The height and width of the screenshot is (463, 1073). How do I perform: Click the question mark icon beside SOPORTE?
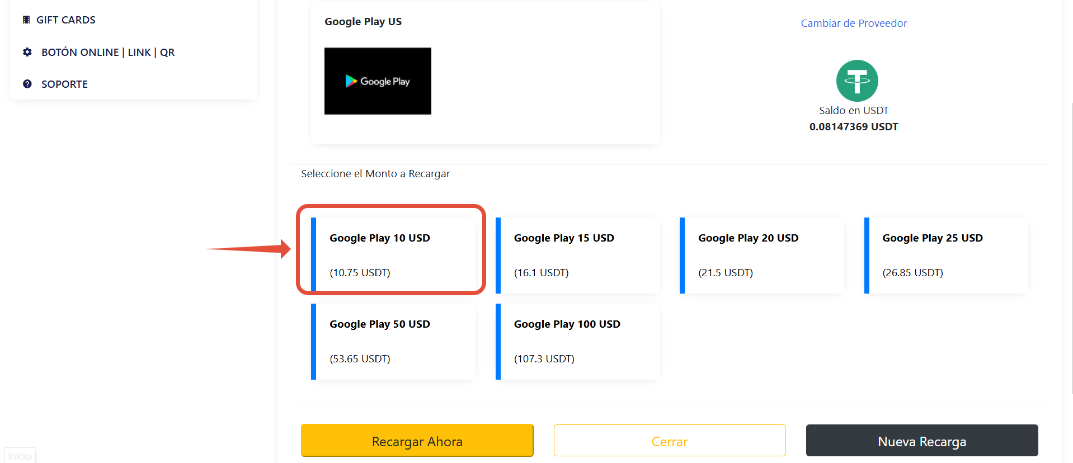(x=27, y=84)
